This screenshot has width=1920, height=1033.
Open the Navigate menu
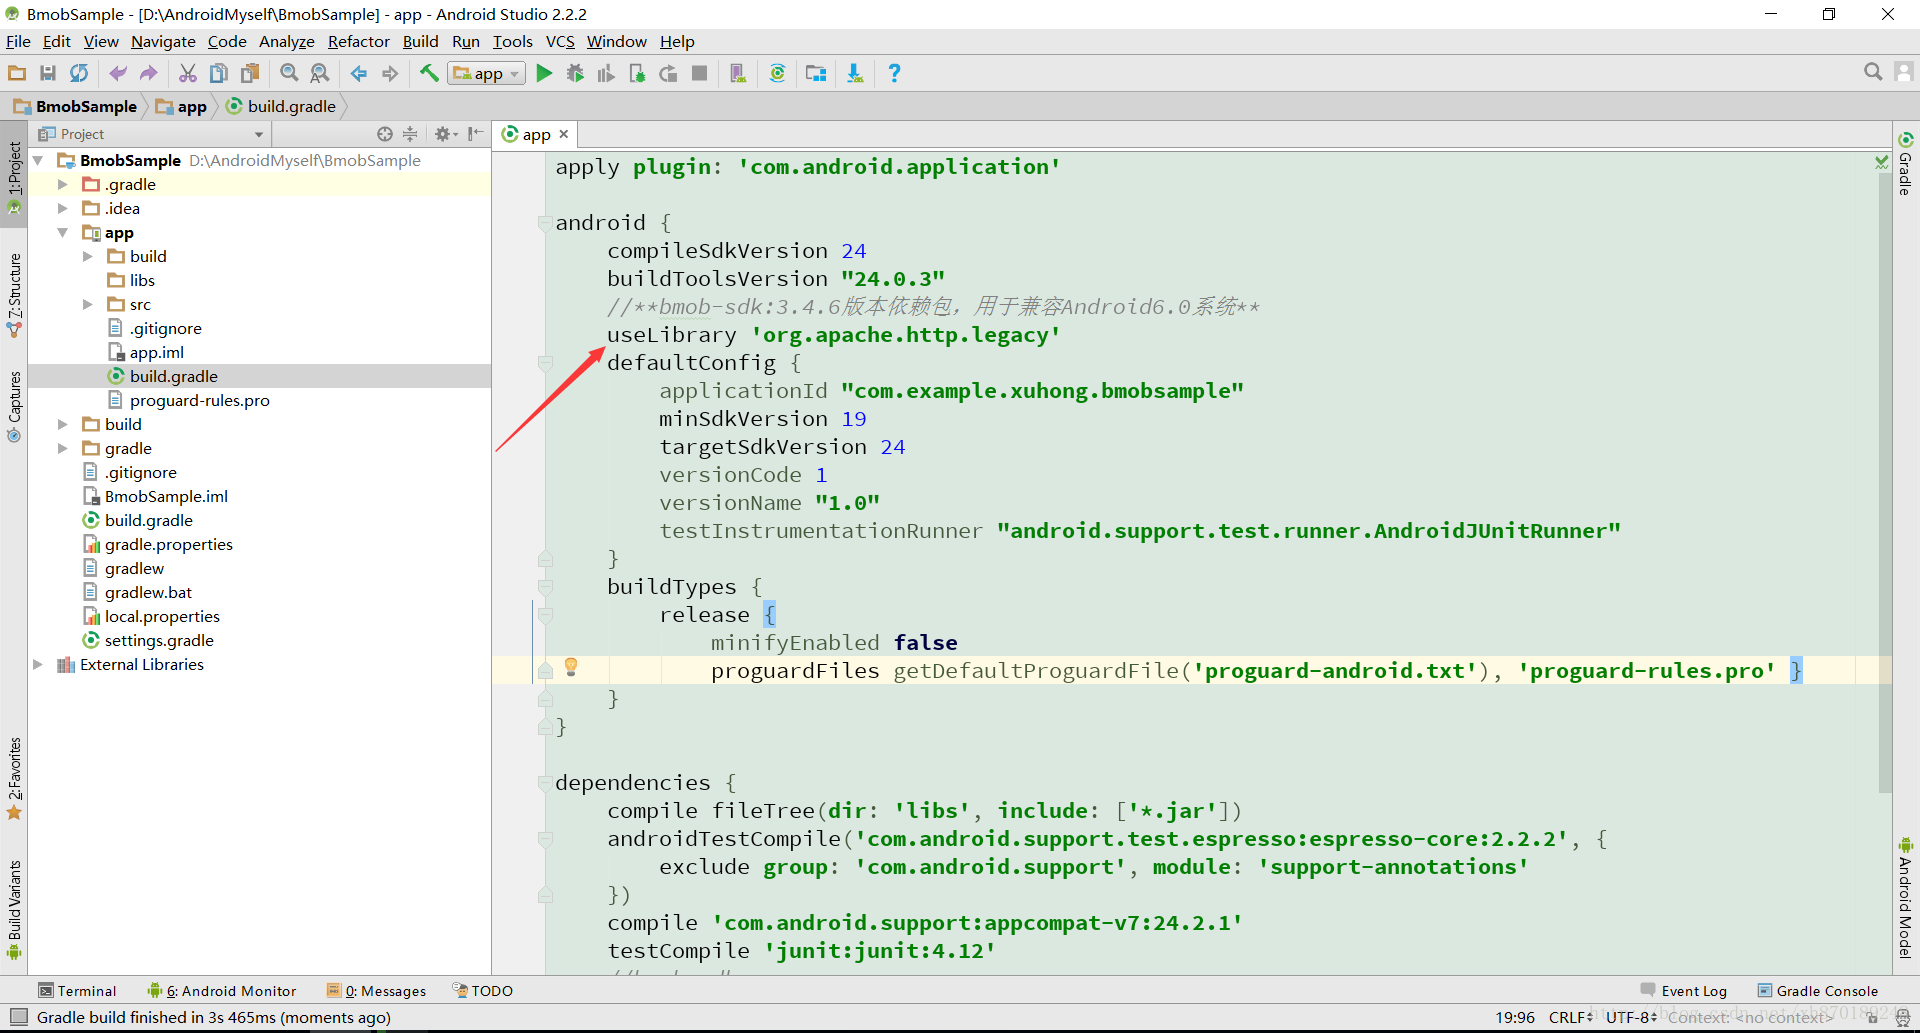[x=163, y=41]
